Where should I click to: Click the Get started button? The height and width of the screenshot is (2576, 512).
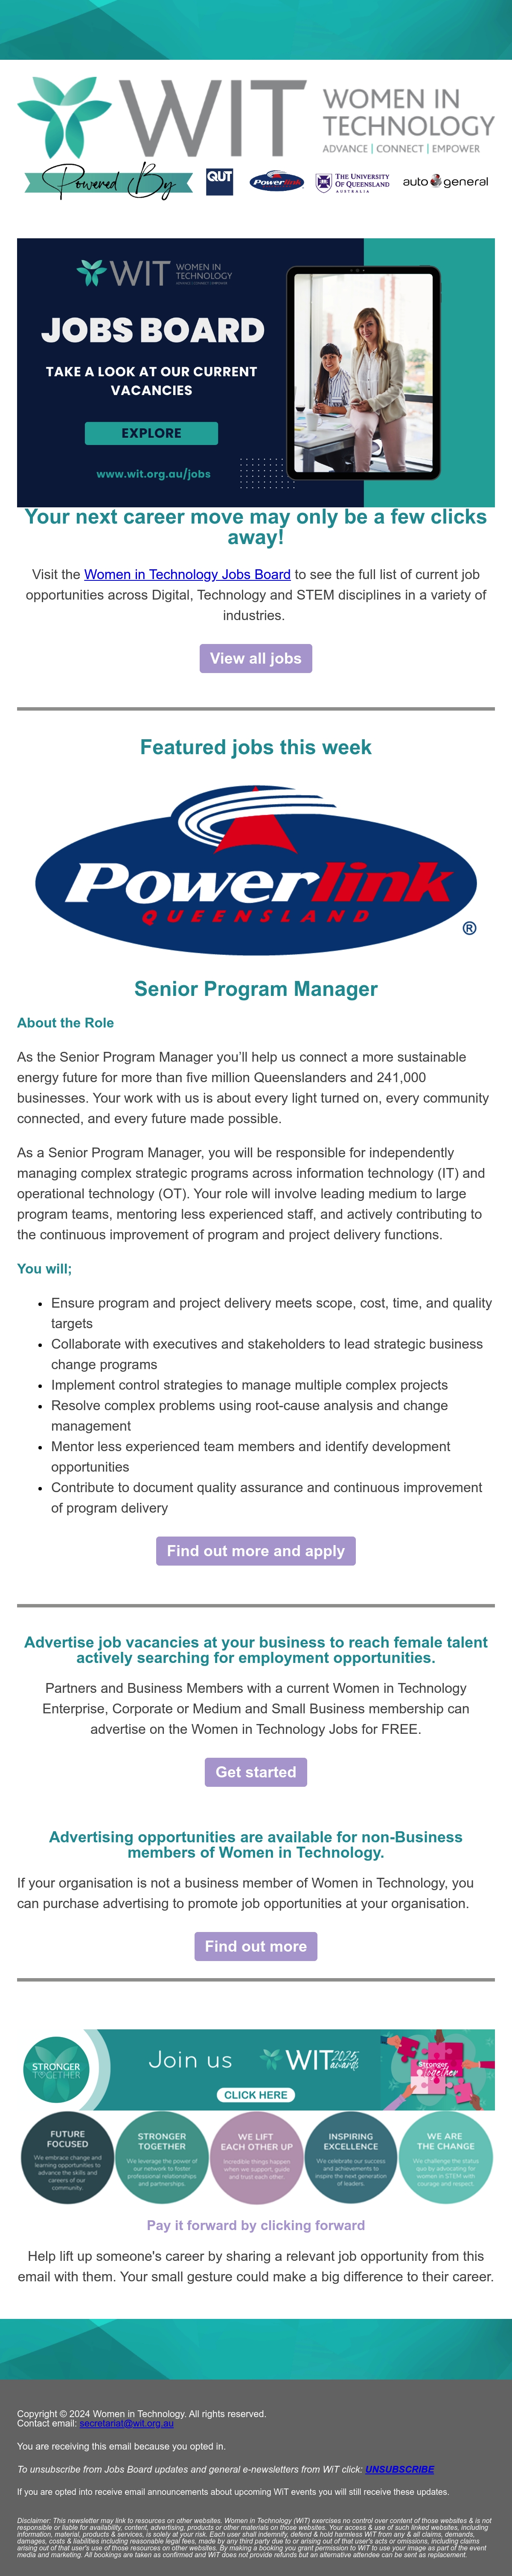point(256,1772)
